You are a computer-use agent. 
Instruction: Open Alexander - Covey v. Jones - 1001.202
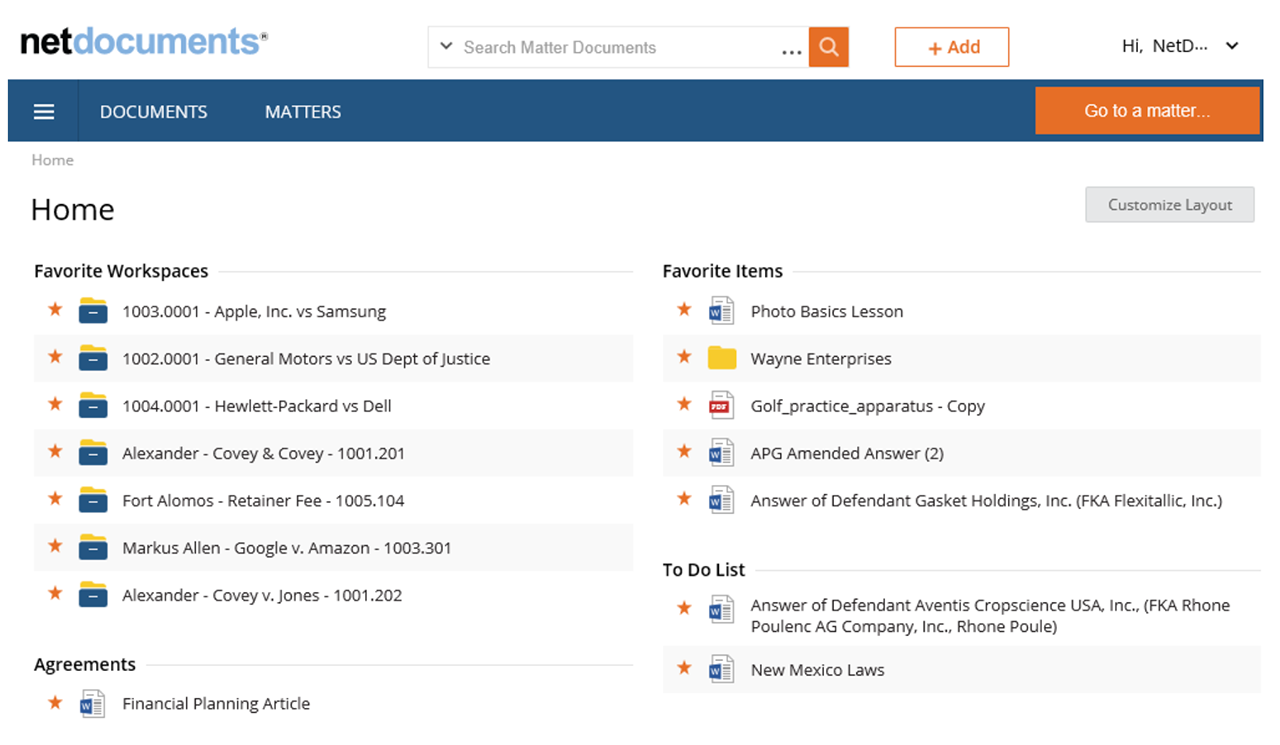262,595
